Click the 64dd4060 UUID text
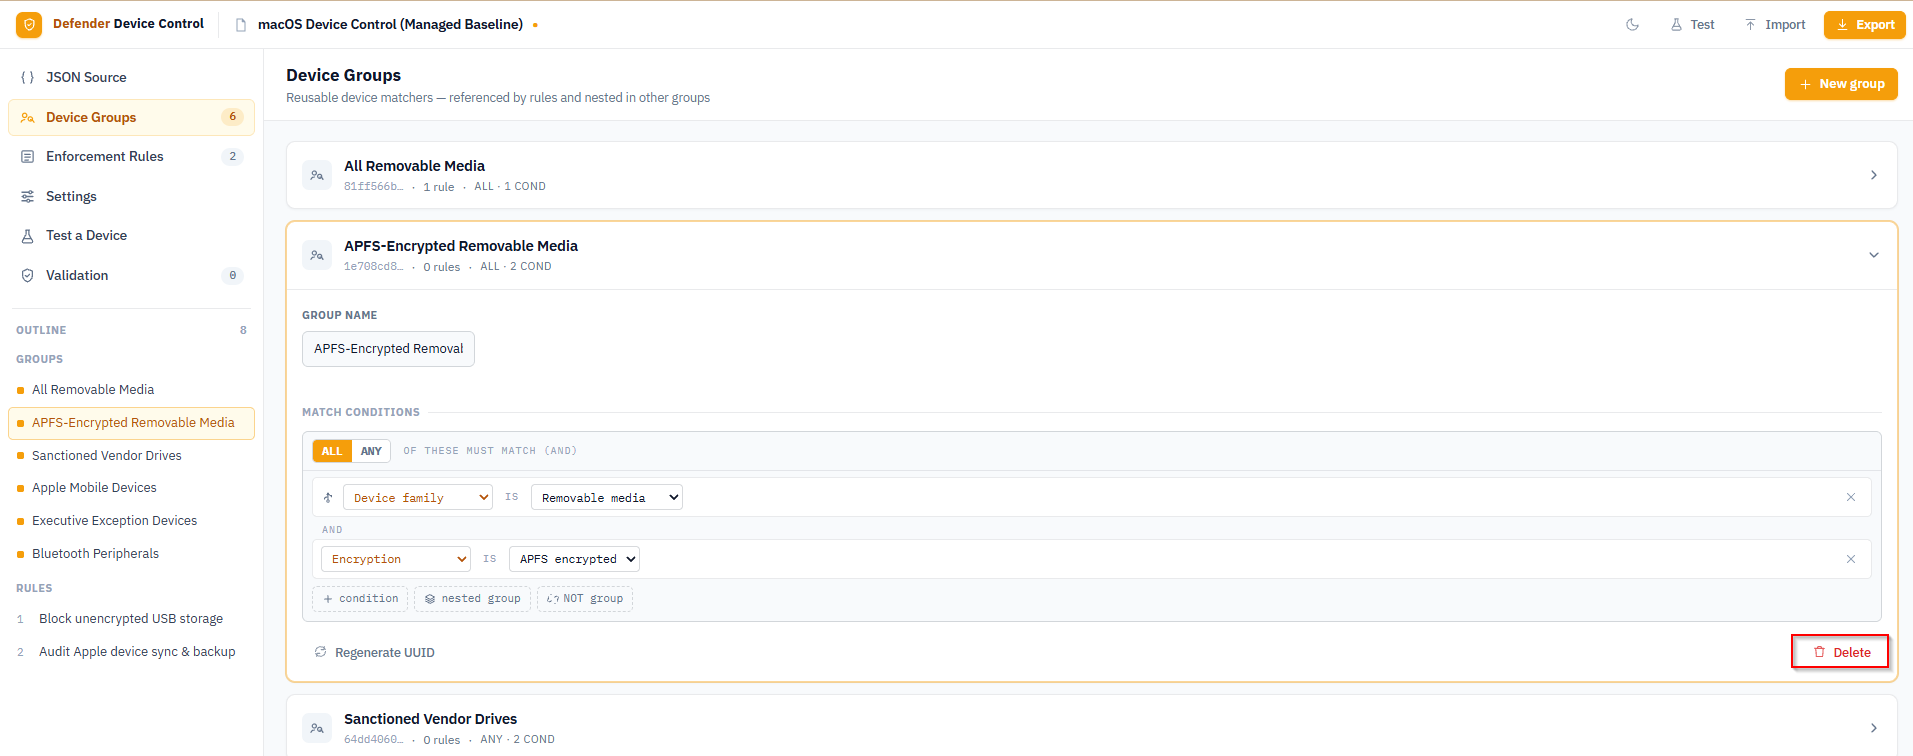Screen dimensions: 1913x756 (x=374, y=740)
